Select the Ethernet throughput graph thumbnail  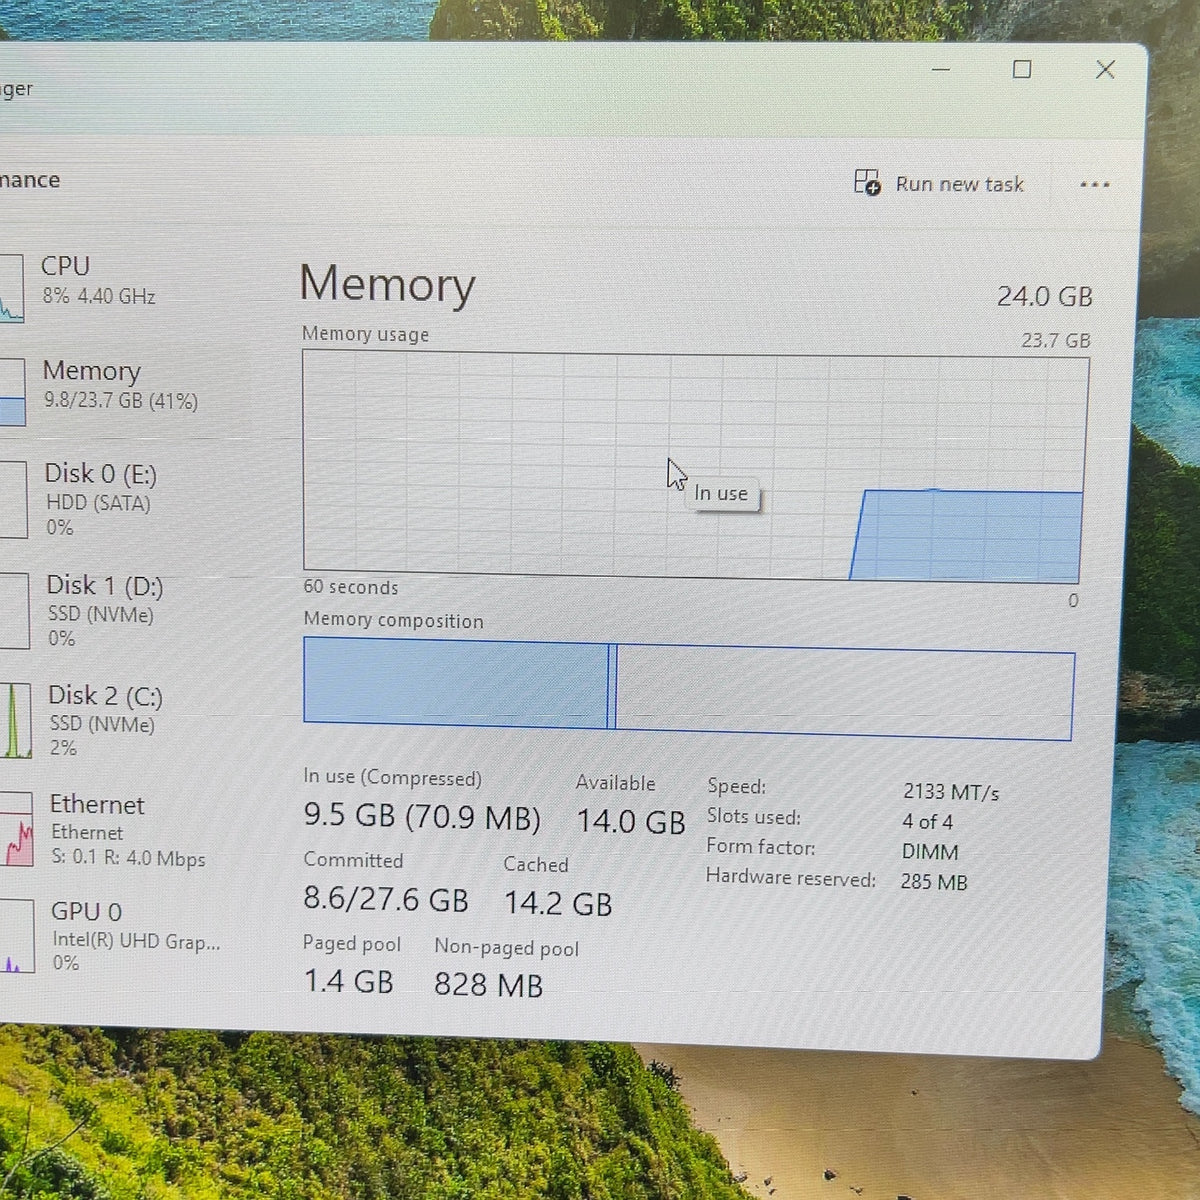16,829
